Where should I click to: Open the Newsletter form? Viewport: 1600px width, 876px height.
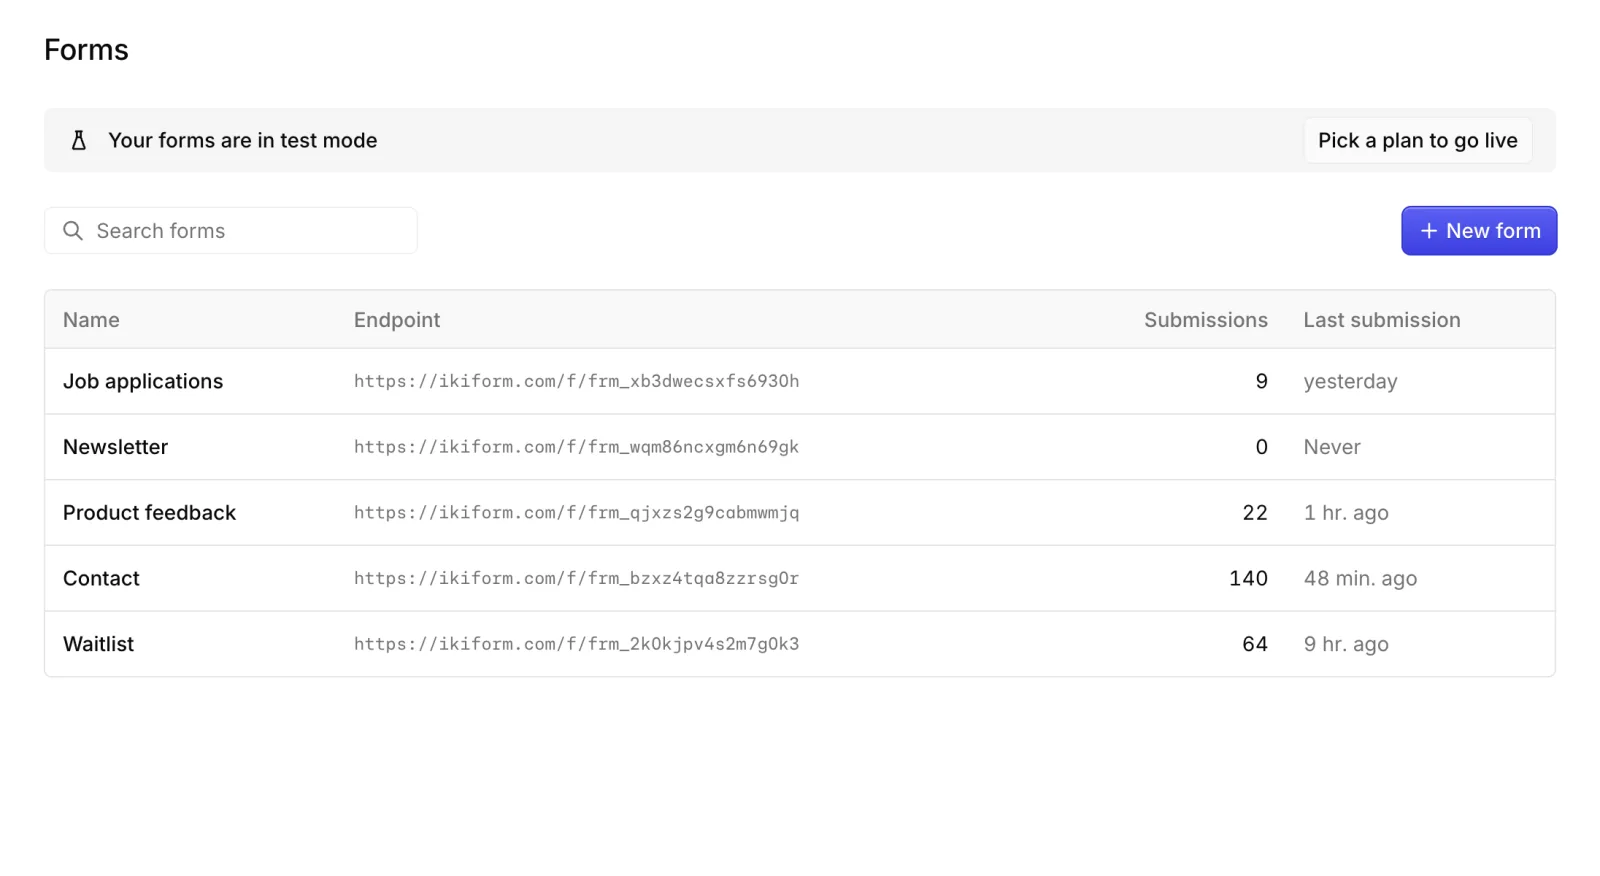click(x=115, y=447)
